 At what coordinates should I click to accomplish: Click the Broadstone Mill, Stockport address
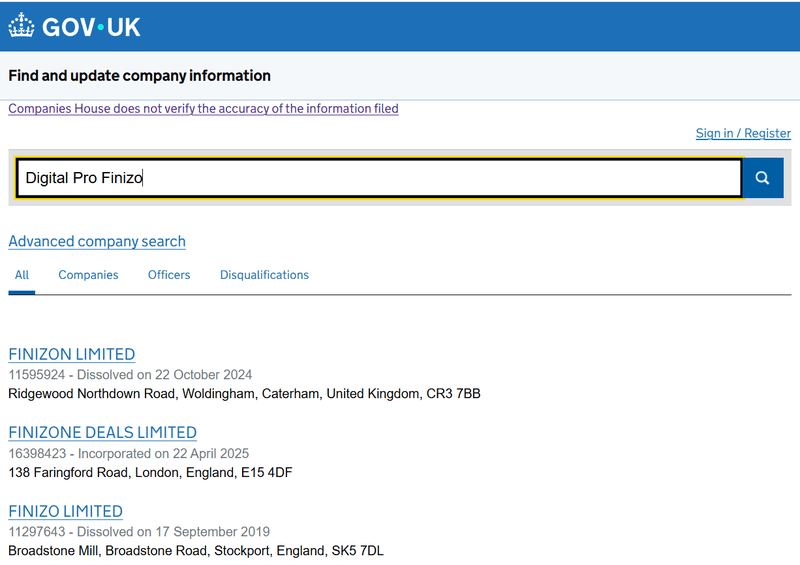[196, 551]
